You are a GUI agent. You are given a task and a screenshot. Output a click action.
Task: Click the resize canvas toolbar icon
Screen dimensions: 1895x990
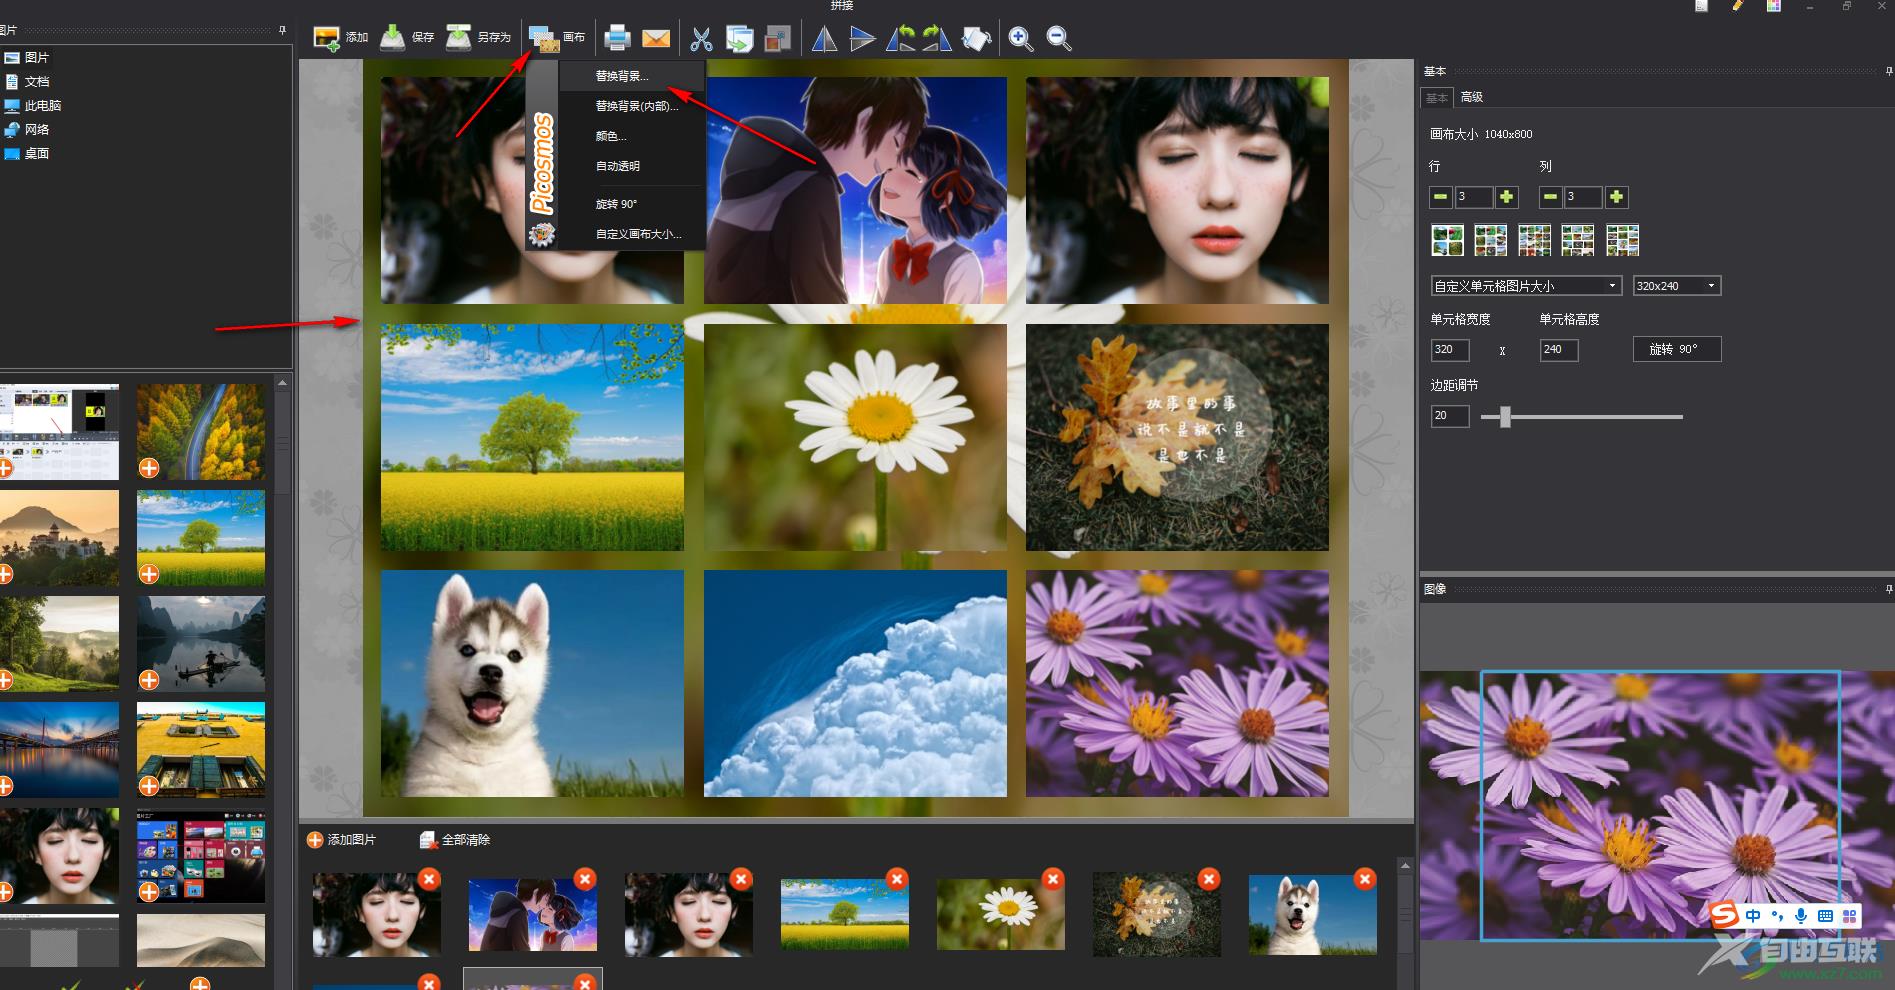pos(778,38)
